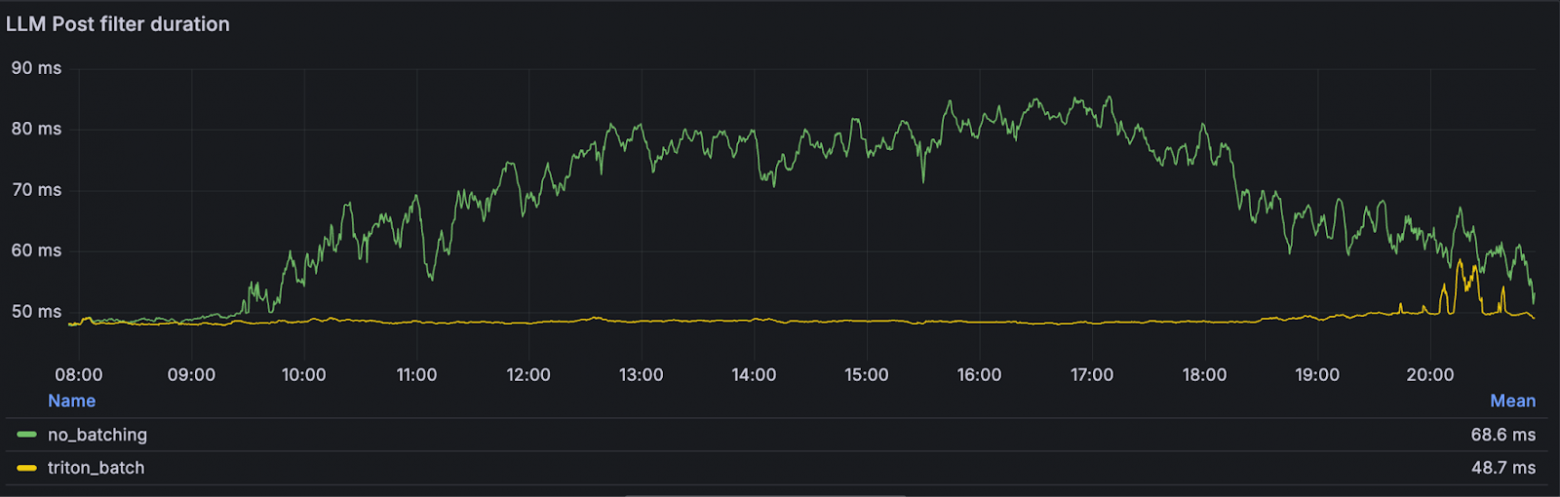1560x497 pixels.
Task: Click the 70 ms y-axis label
Action: [35, 190]
